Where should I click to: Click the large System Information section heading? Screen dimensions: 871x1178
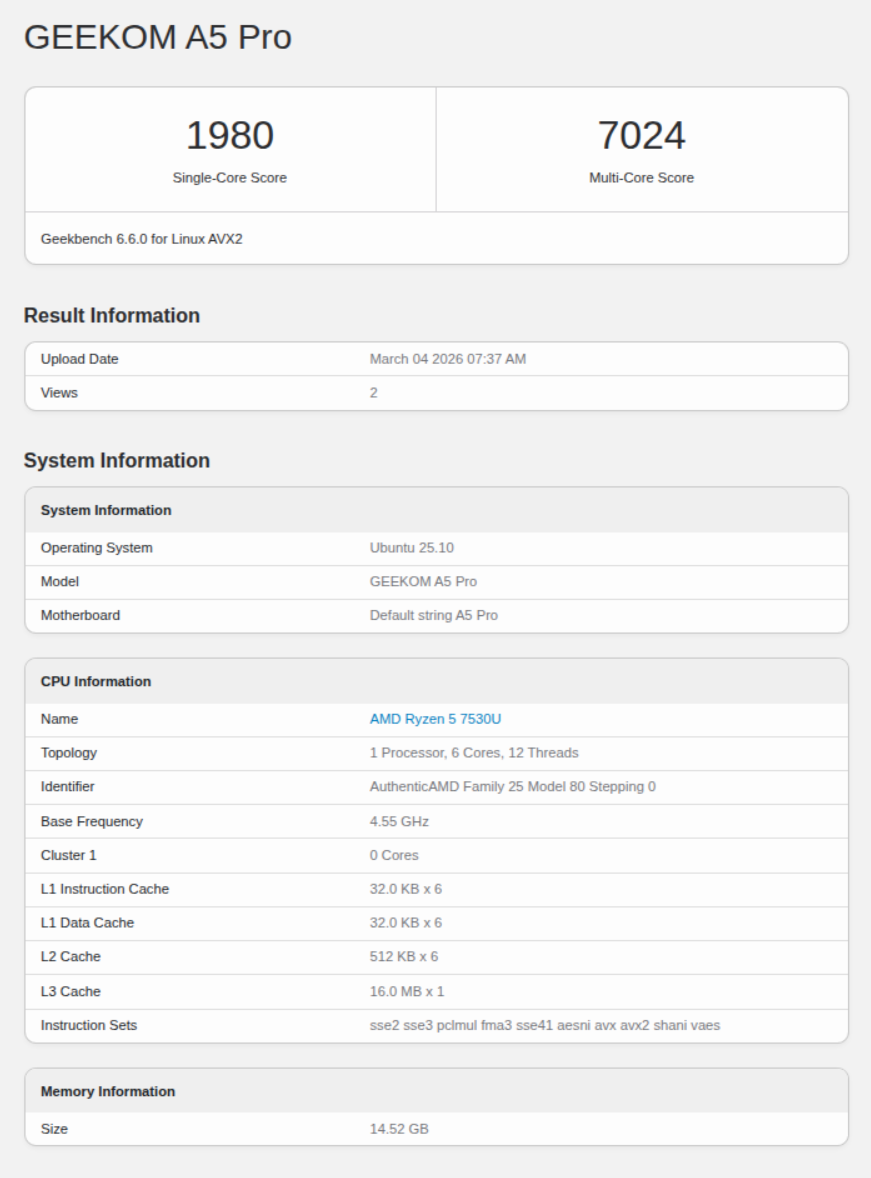pos(116,461)
